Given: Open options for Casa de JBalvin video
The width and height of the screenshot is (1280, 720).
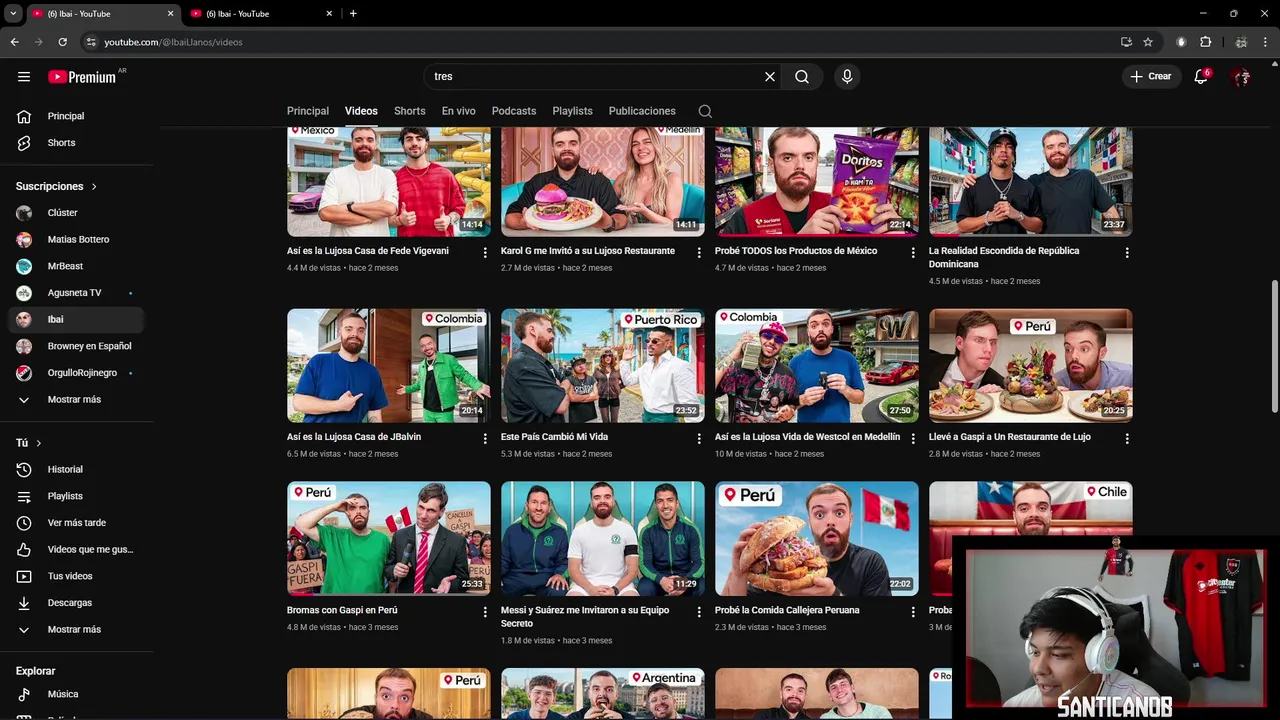Looking at the screenshot, I should point(485,439).
